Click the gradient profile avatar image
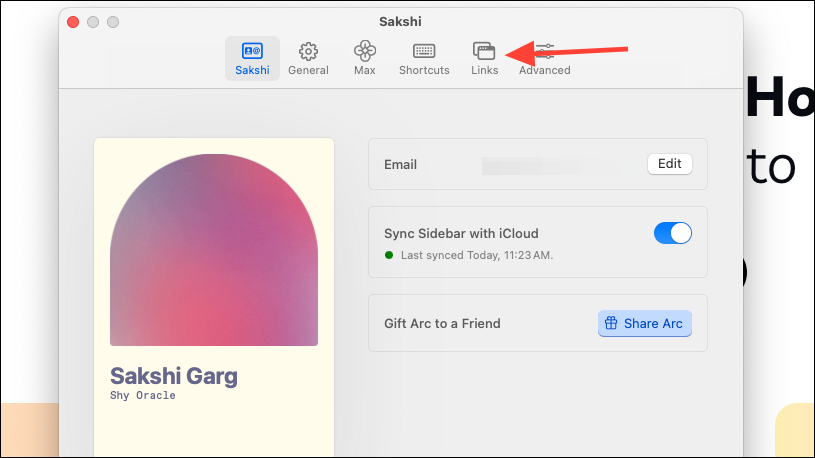The image size is (815, 458). (214, 250)
